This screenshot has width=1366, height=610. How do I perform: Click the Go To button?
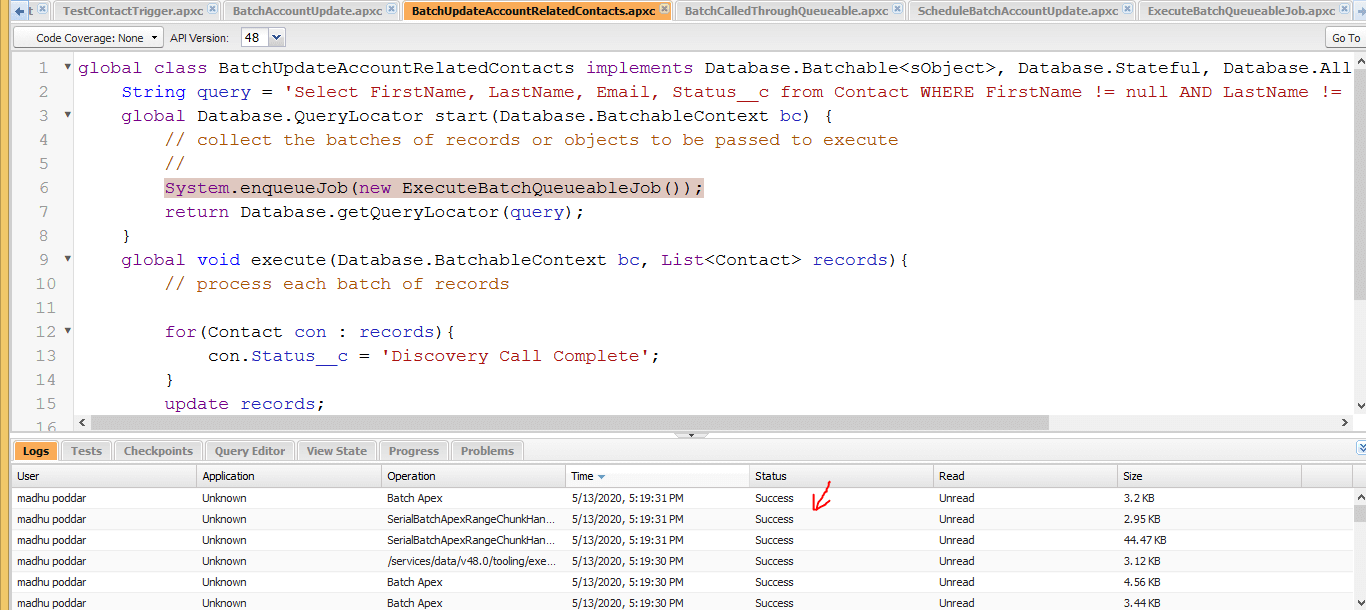click(x=1345, y=38)
